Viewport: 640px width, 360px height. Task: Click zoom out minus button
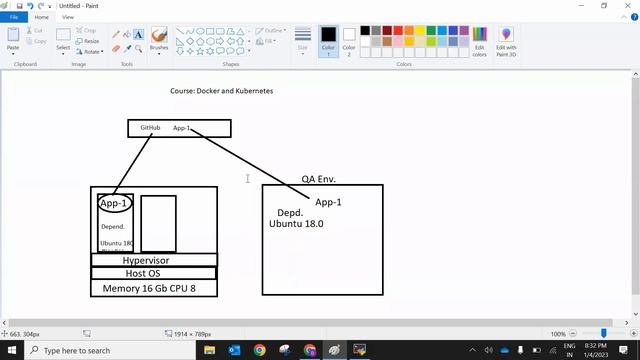(573, 333)
